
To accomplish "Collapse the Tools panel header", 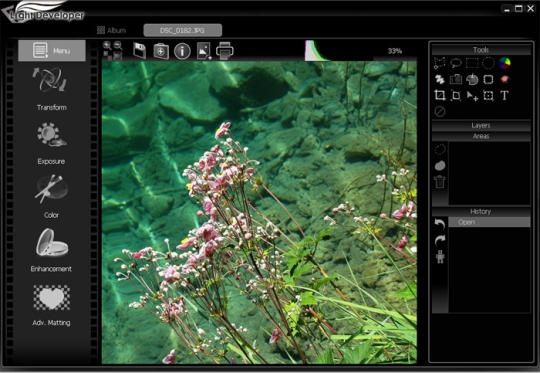I will (481, 50).
